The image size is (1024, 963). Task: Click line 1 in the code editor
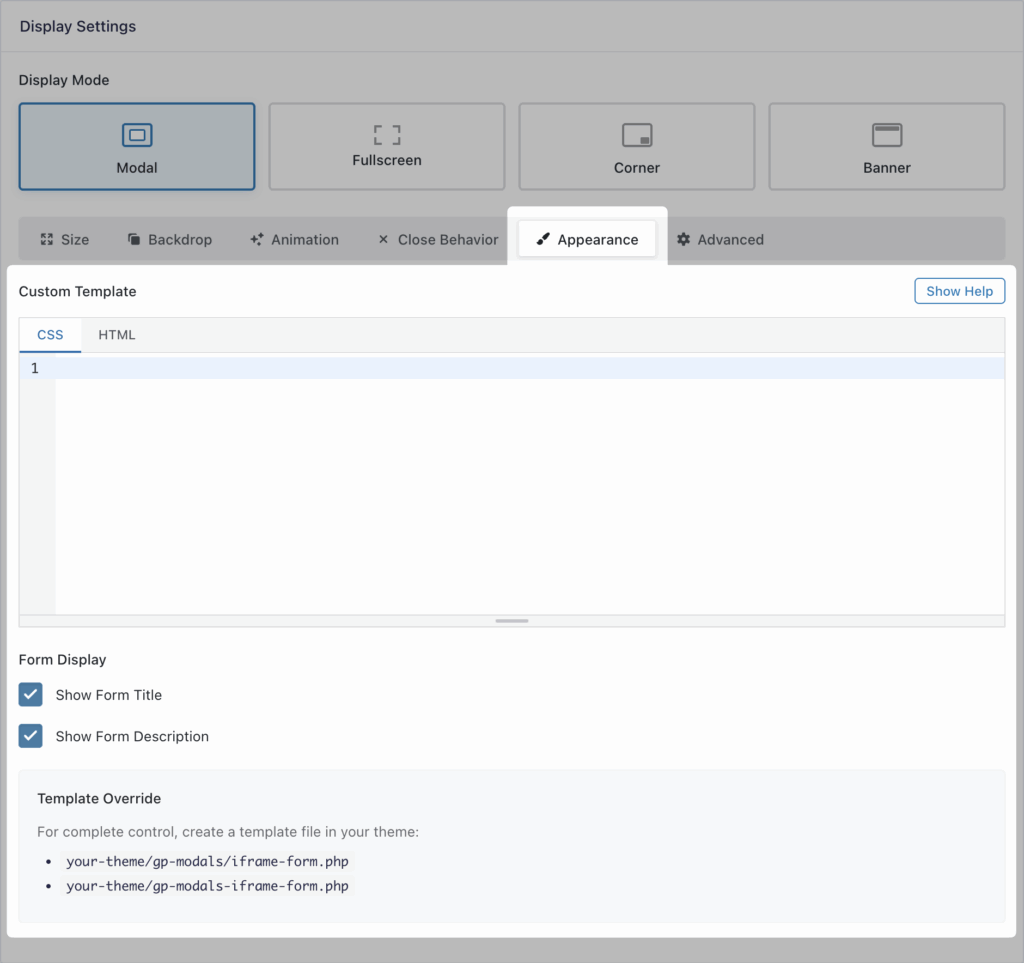click(x=500, y=369)
